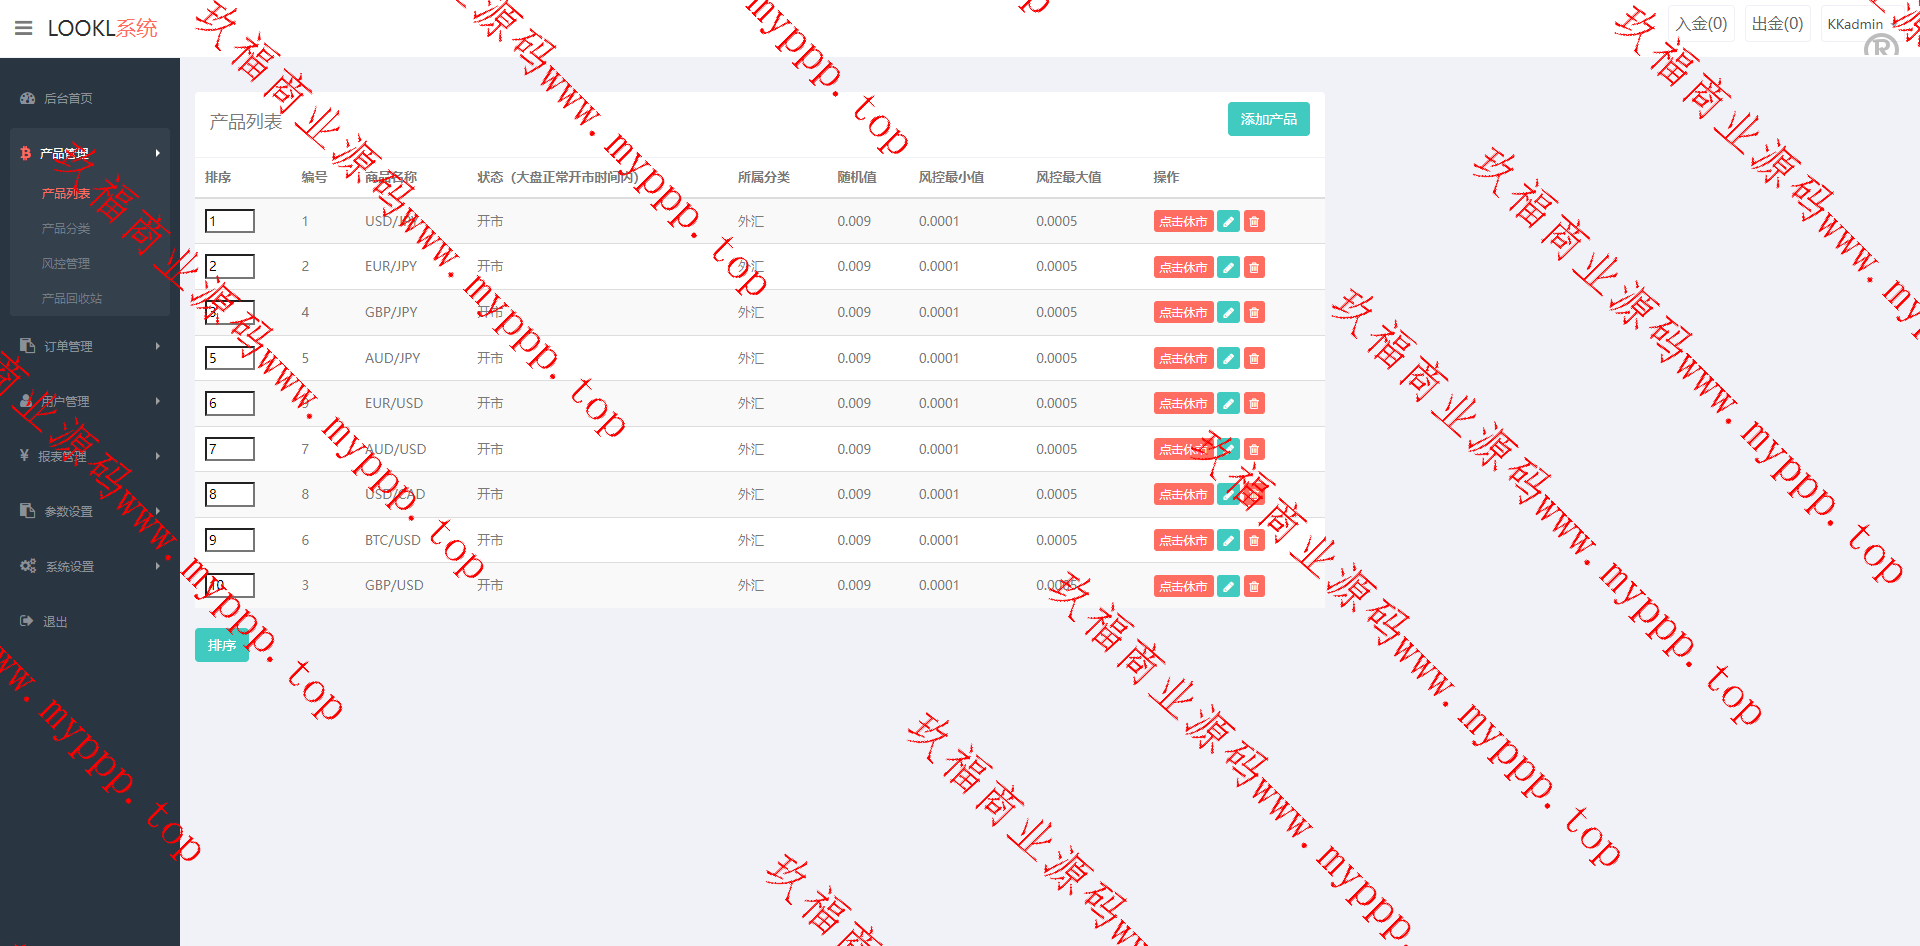Click the sort order input for EUR/JPY
This screenshot has height=946, width=1920.
point(230,266)
